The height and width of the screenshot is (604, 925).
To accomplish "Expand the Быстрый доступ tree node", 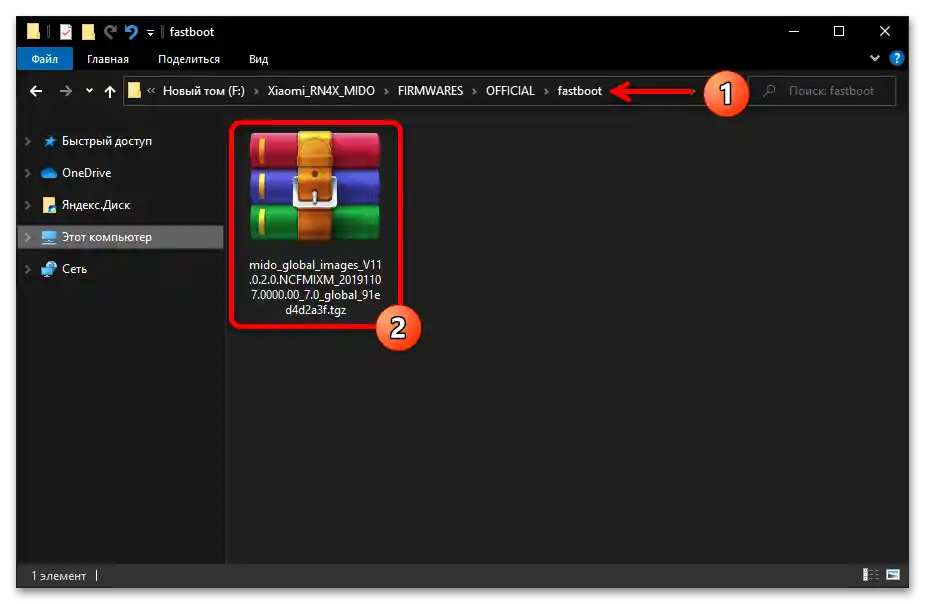I will point(27,141).
